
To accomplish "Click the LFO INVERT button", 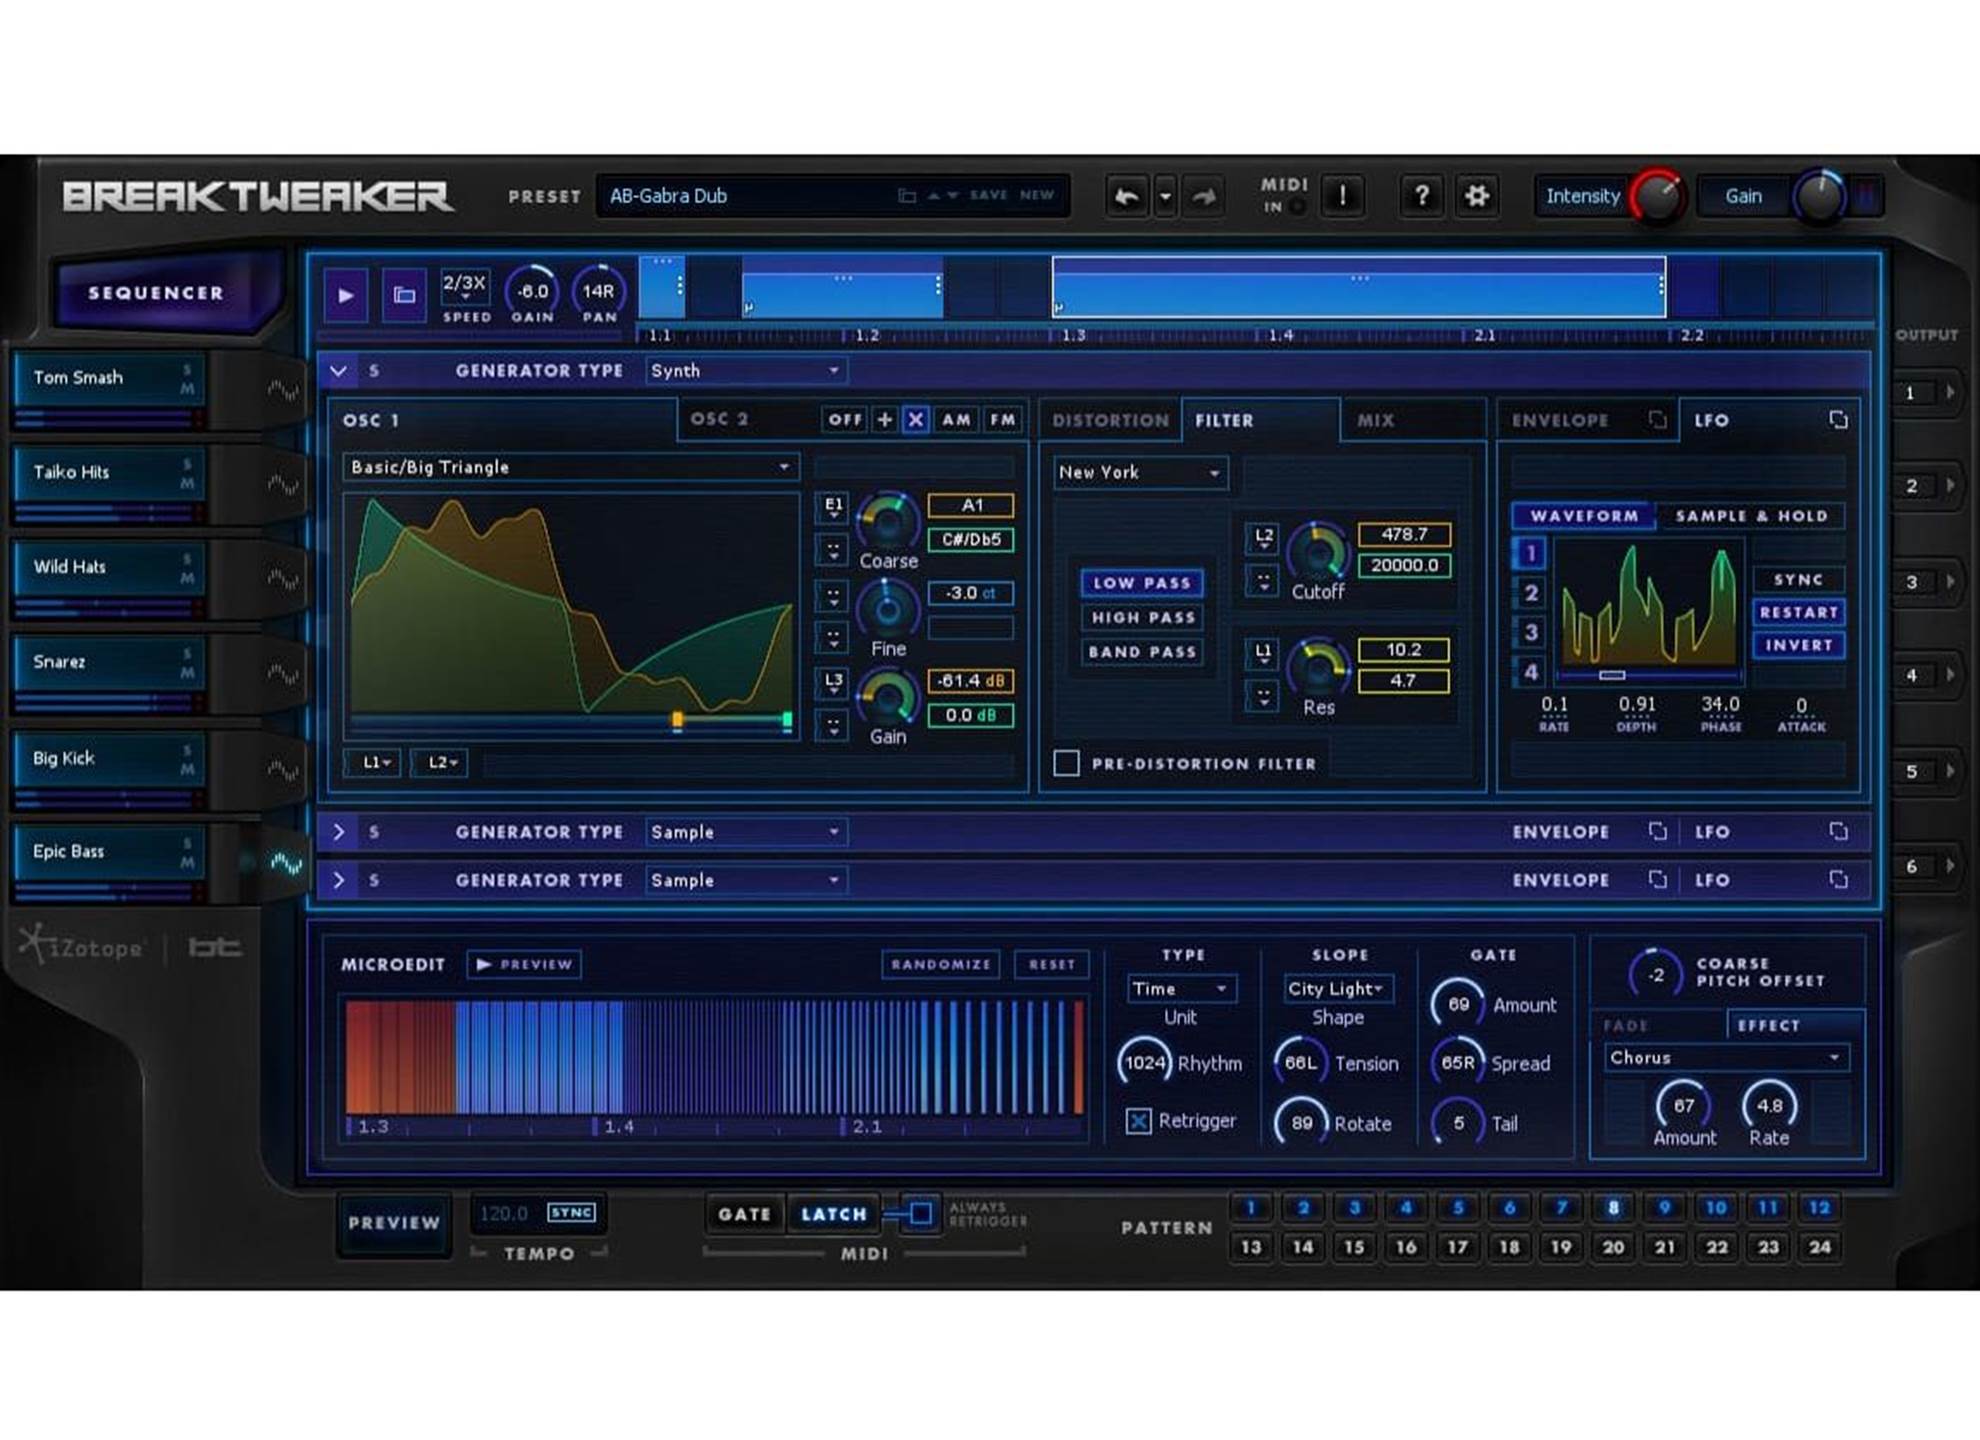I will tap(1798, 646).
